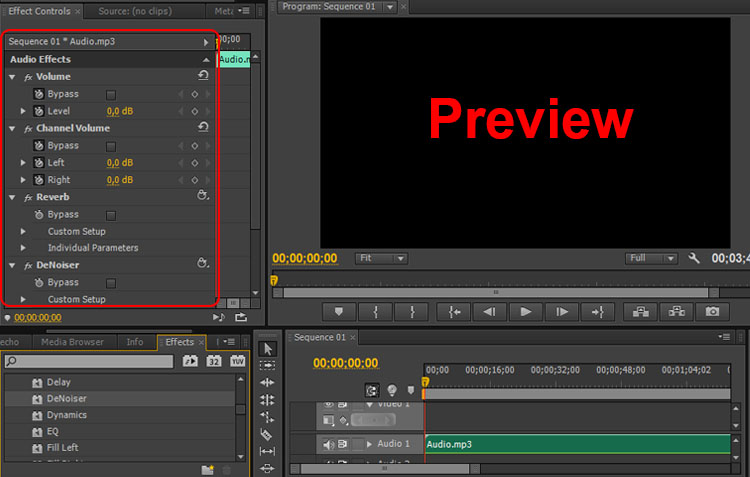
Task: Click Left channel 0,0 dB value
Action: [x=120, y=163]
